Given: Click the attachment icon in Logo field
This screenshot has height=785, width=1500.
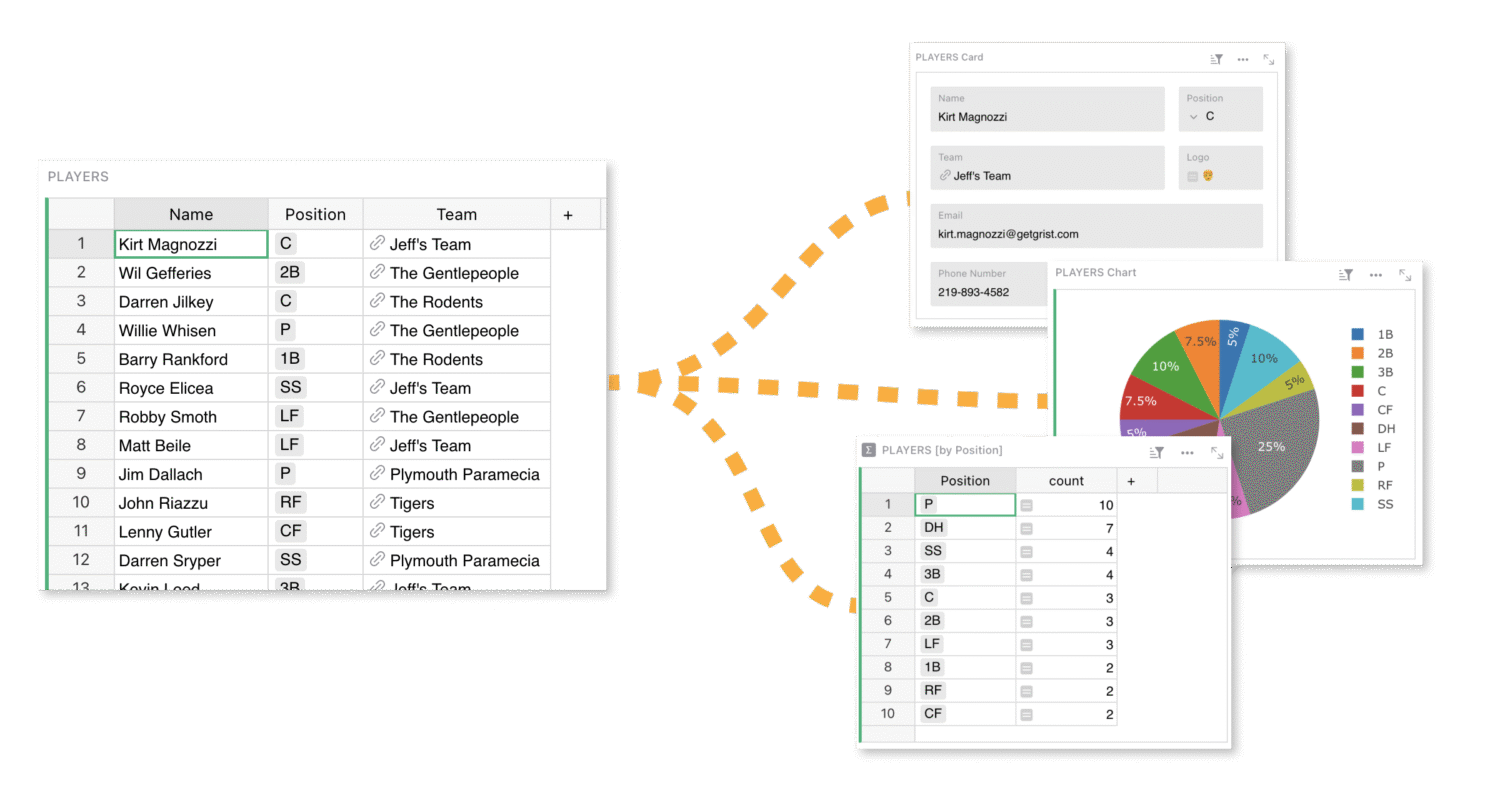Looking at the screenshot, I should (1193, 176).
